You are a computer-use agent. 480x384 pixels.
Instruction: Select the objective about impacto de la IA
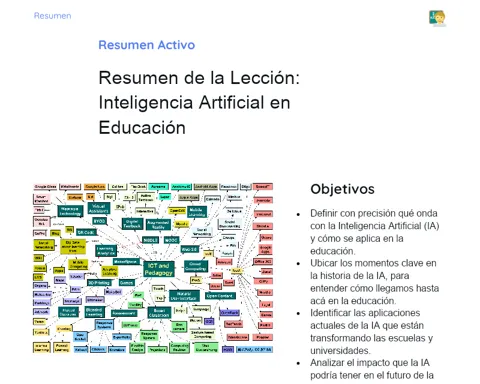371,369
